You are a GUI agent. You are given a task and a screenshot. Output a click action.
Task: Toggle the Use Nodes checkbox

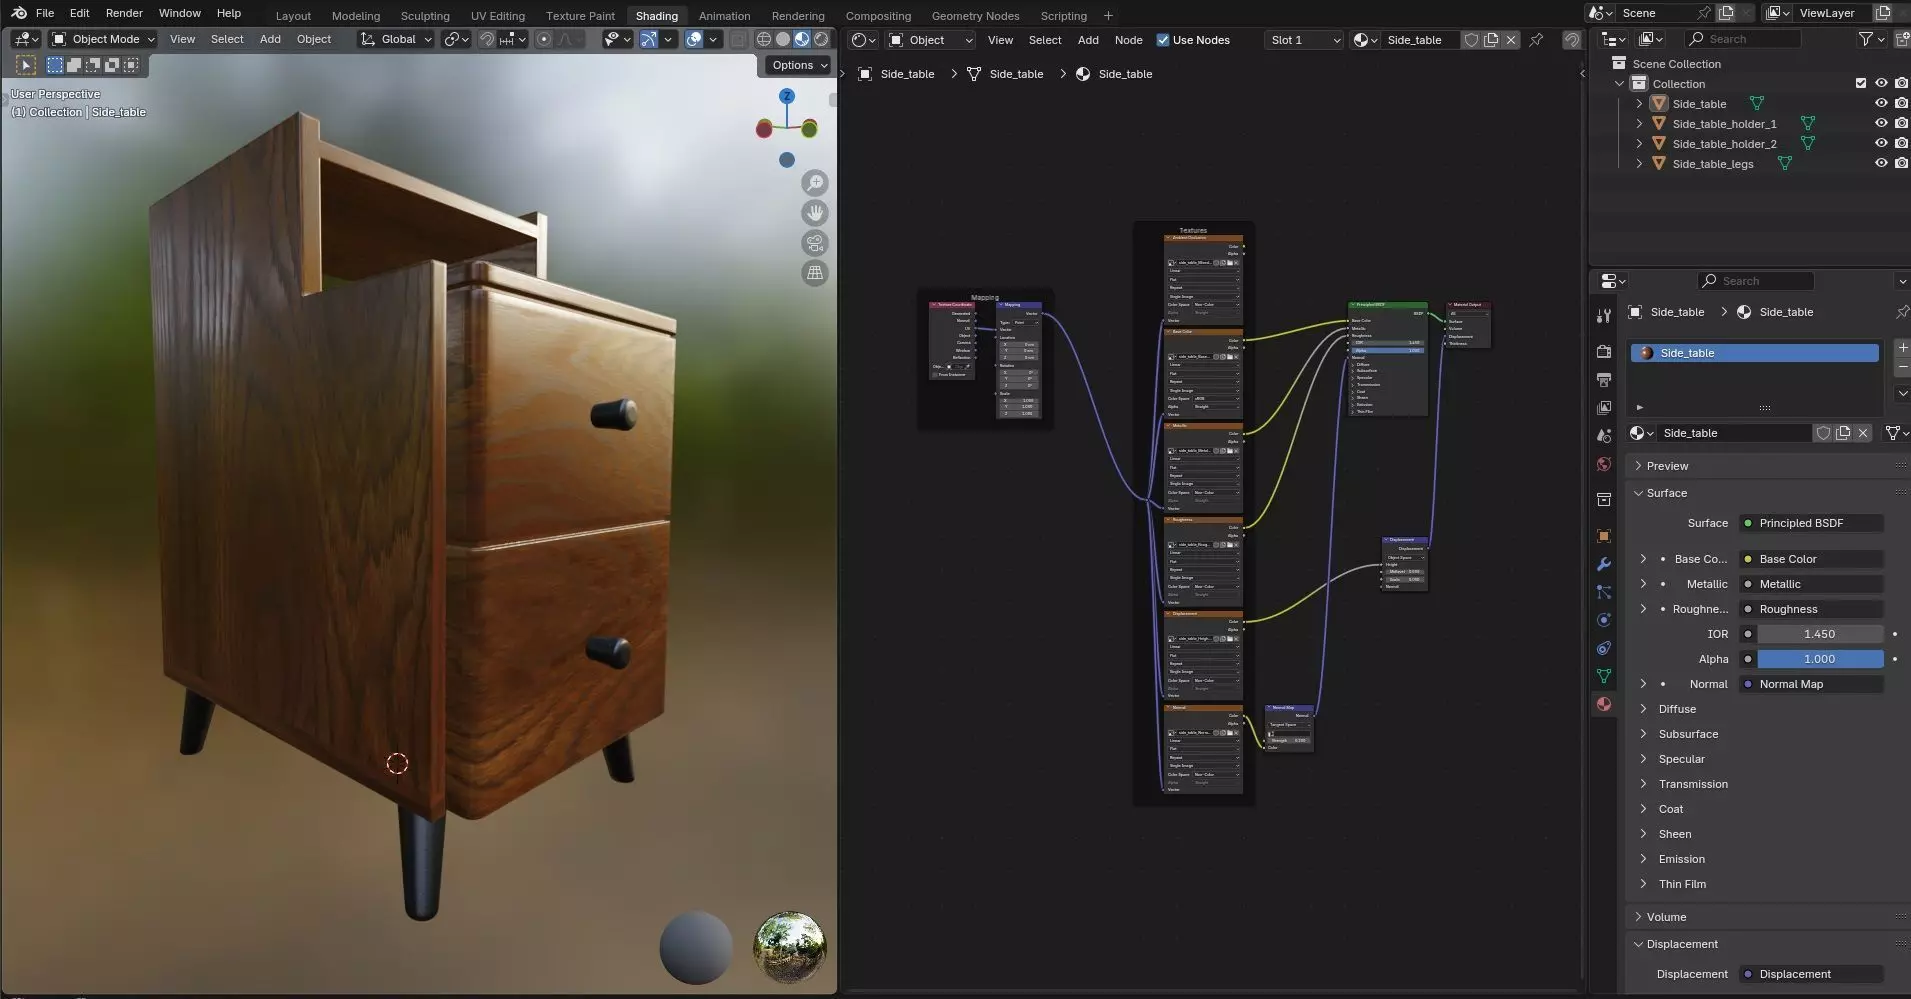coord(1163,40)
